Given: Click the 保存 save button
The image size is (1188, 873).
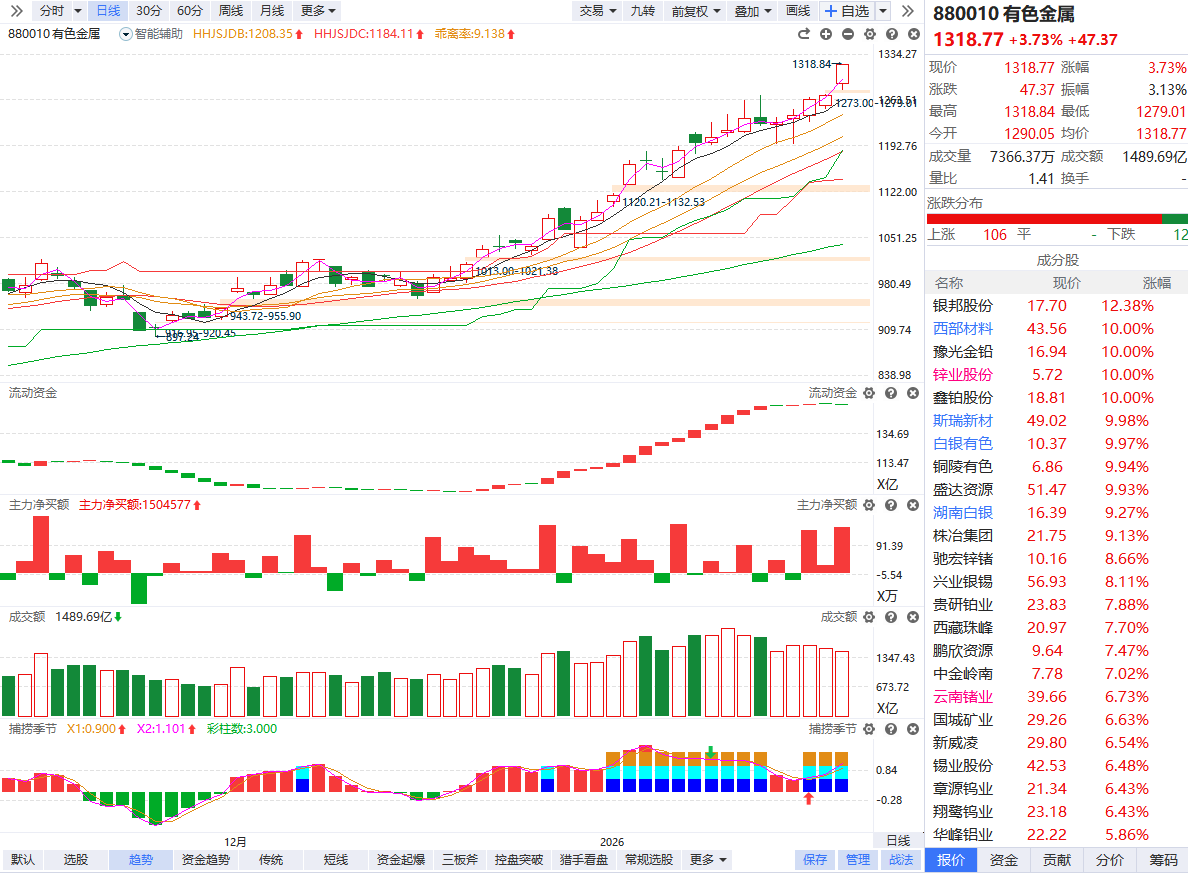Looking at the screenshot, I should (x=815, y=860).
